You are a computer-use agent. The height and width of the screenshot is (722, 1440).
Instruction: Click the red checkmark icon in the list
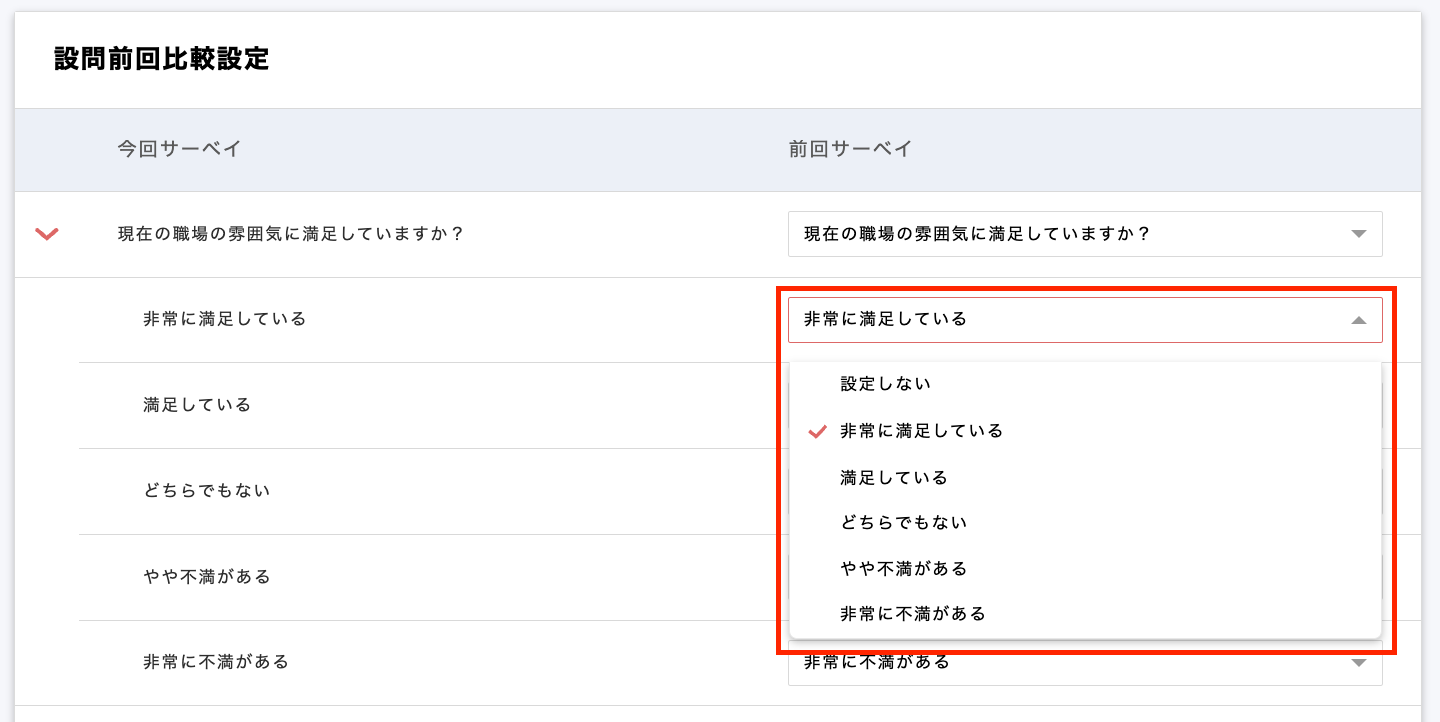coord(818,431)
